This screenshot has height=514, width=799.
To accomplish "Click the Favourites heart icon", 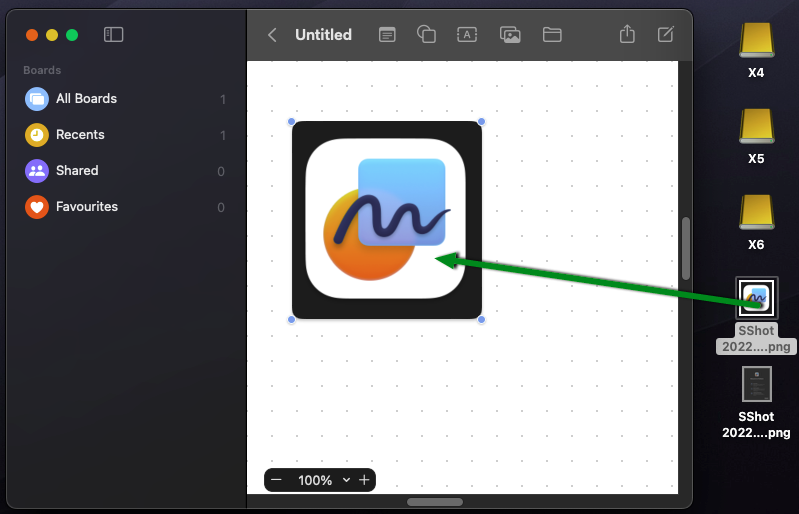I will pos(37,207).
